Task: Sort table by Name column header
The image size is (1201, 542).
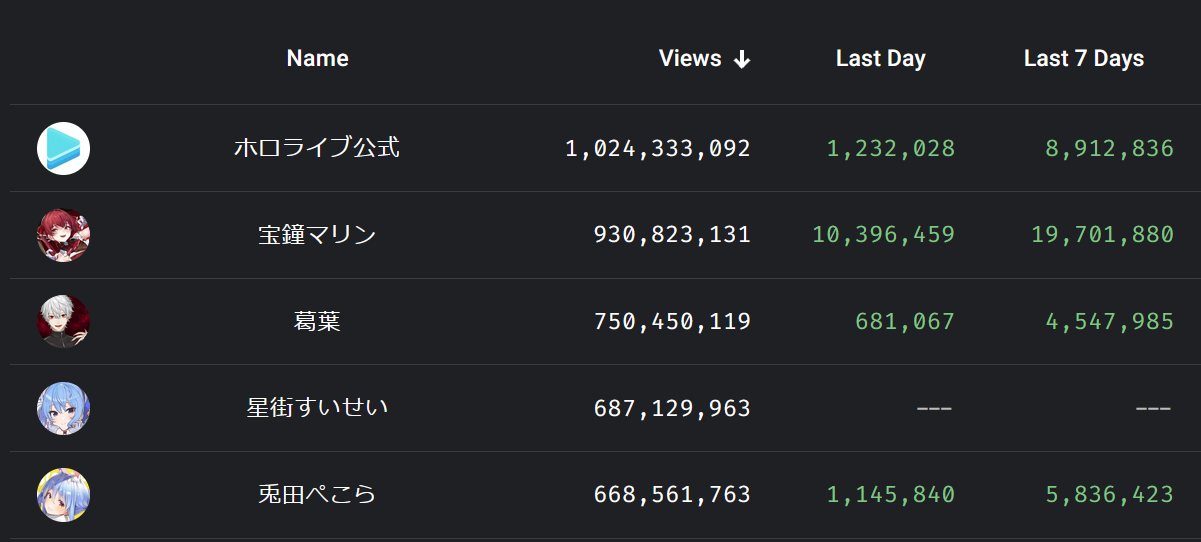Action: coord(317,58)
